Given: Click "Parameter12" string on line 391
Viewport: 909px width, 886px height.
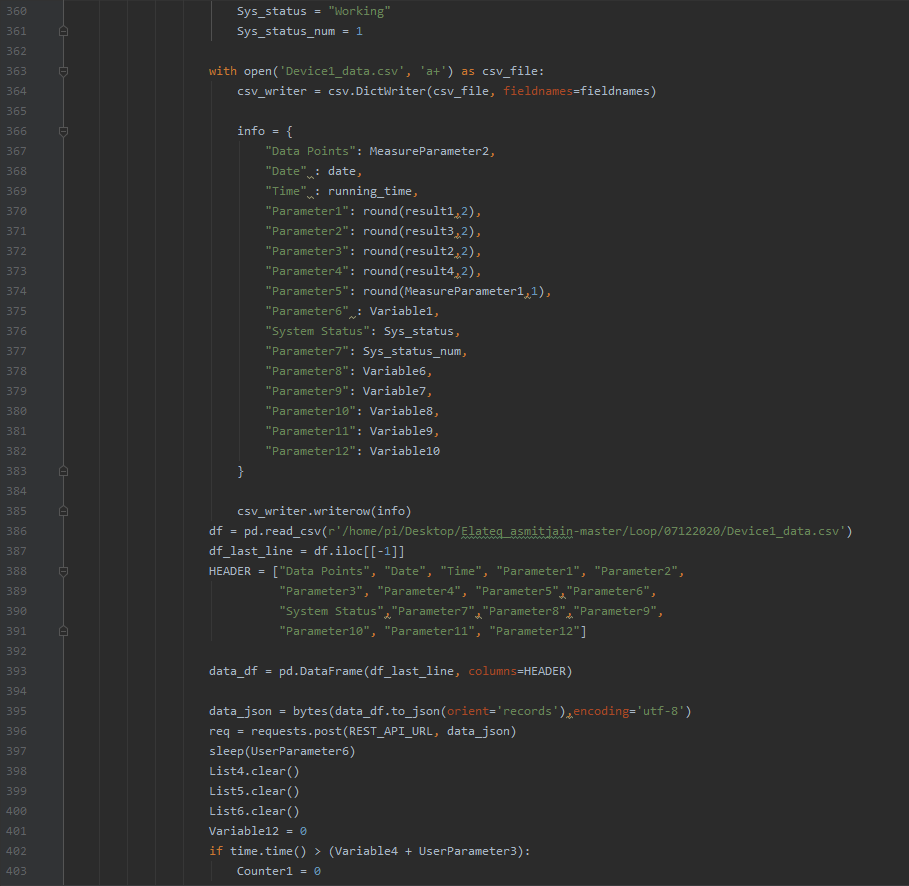Looking at the screenshot, I should (x=535, y=631).
